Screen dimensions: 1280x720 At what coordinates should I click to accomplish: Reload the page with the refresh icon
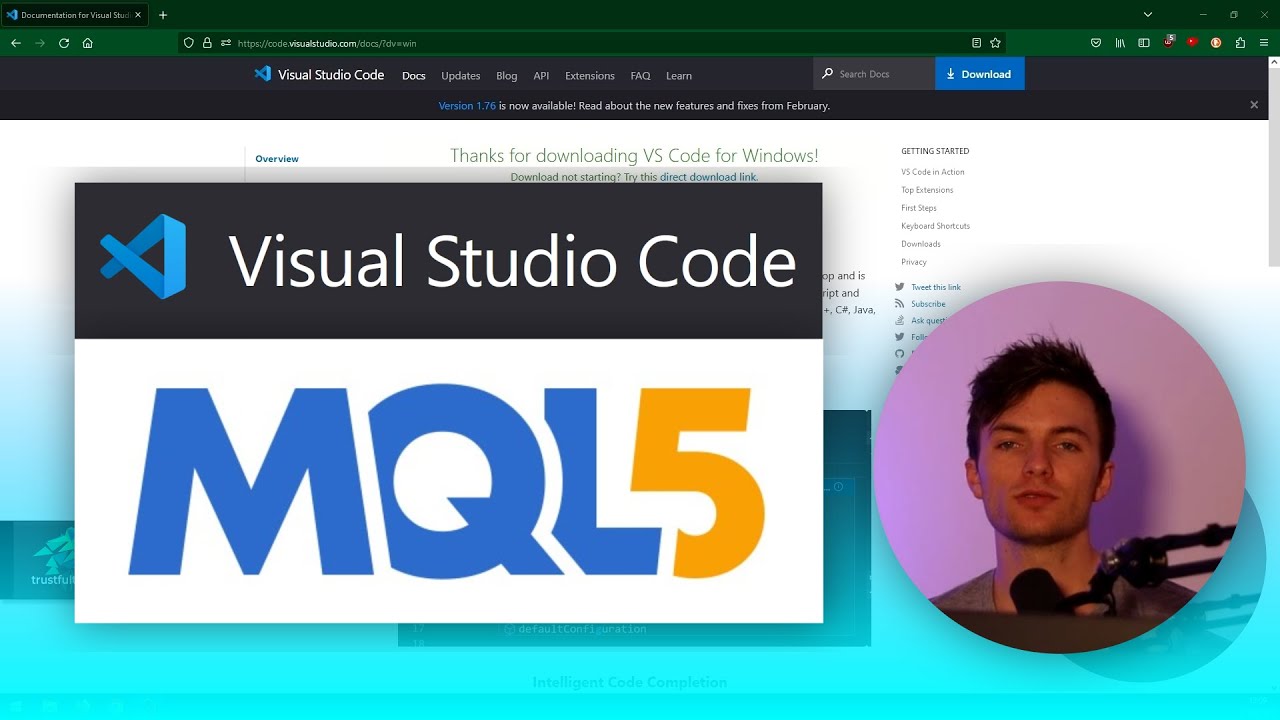click(x=64, y=43)
